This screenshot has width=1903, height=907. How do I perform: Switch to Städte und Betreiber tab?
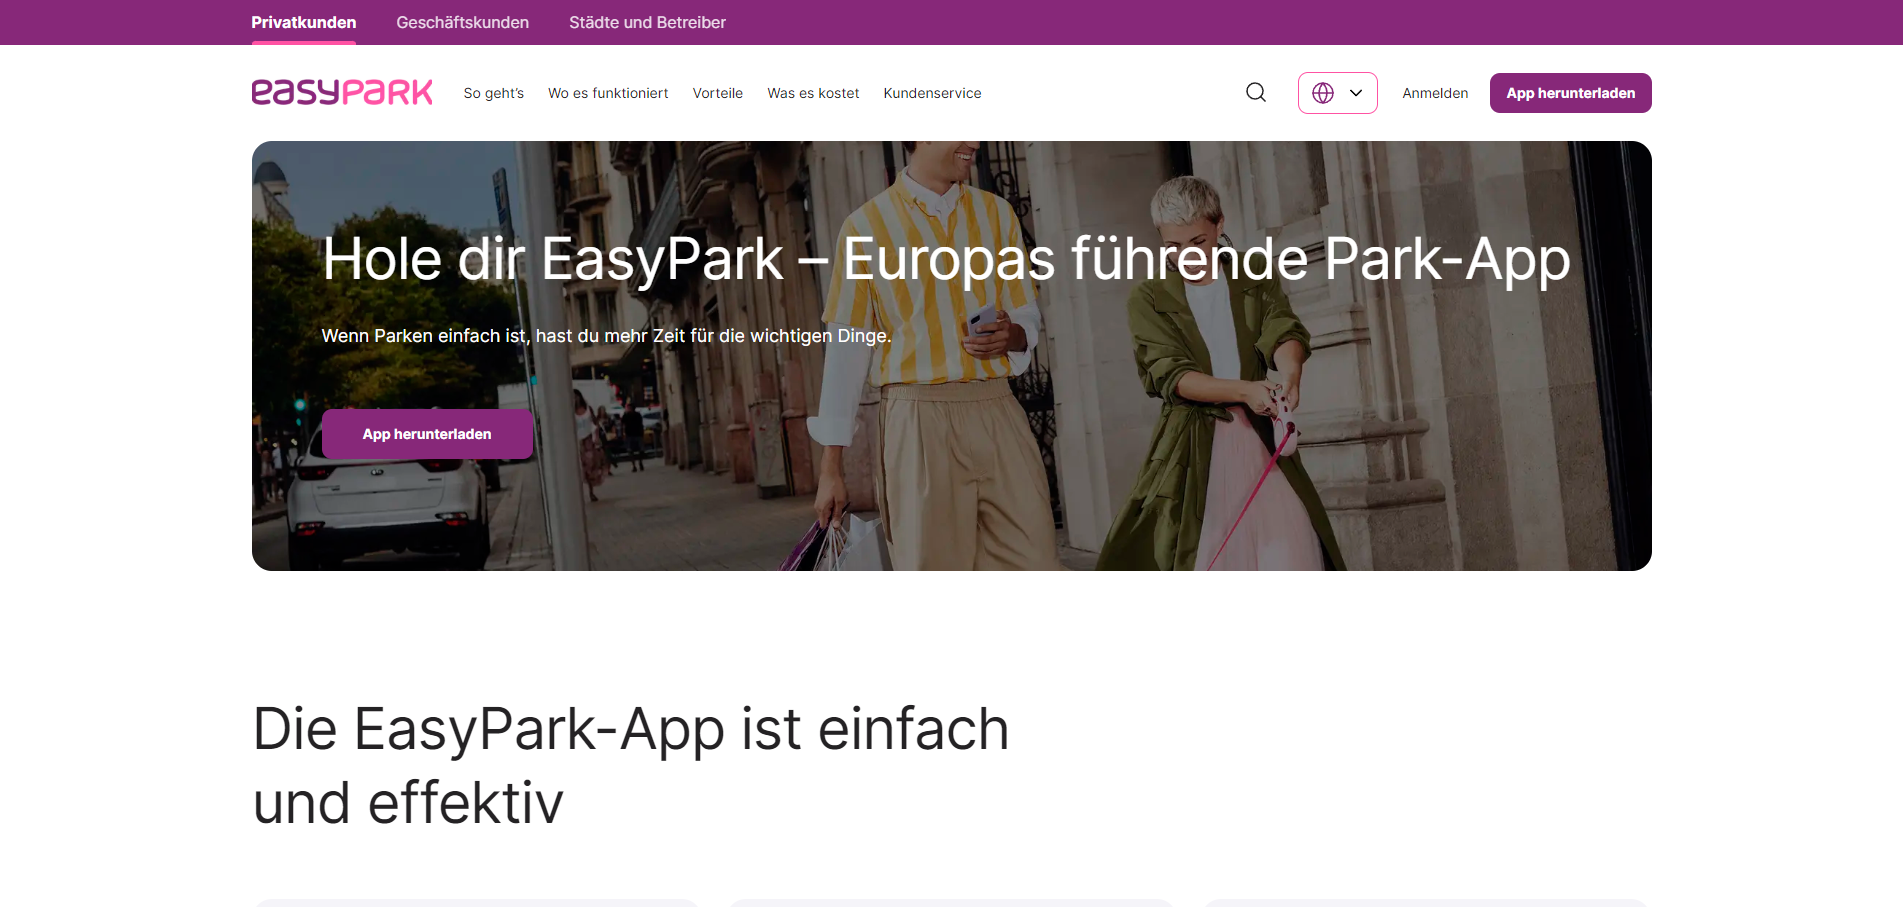647,22
